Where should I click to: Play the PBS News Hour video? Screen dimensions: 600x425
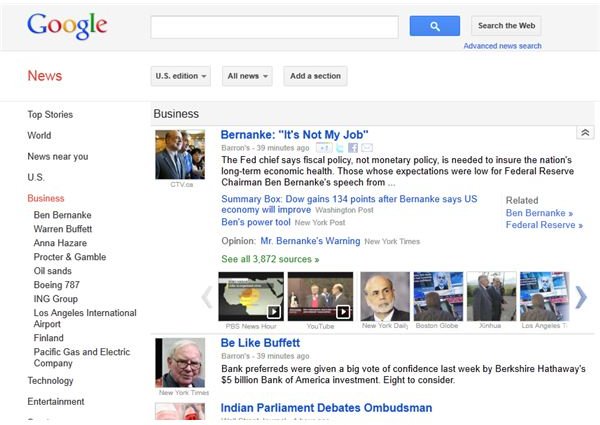[251, 296]
